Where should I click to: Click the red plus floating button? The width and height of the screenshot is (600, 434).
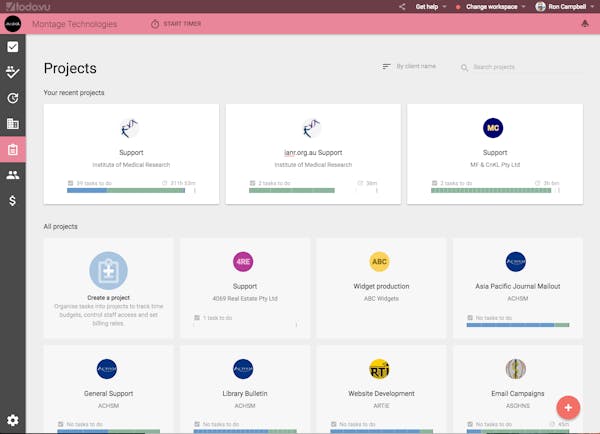click(x=568, y=408)
